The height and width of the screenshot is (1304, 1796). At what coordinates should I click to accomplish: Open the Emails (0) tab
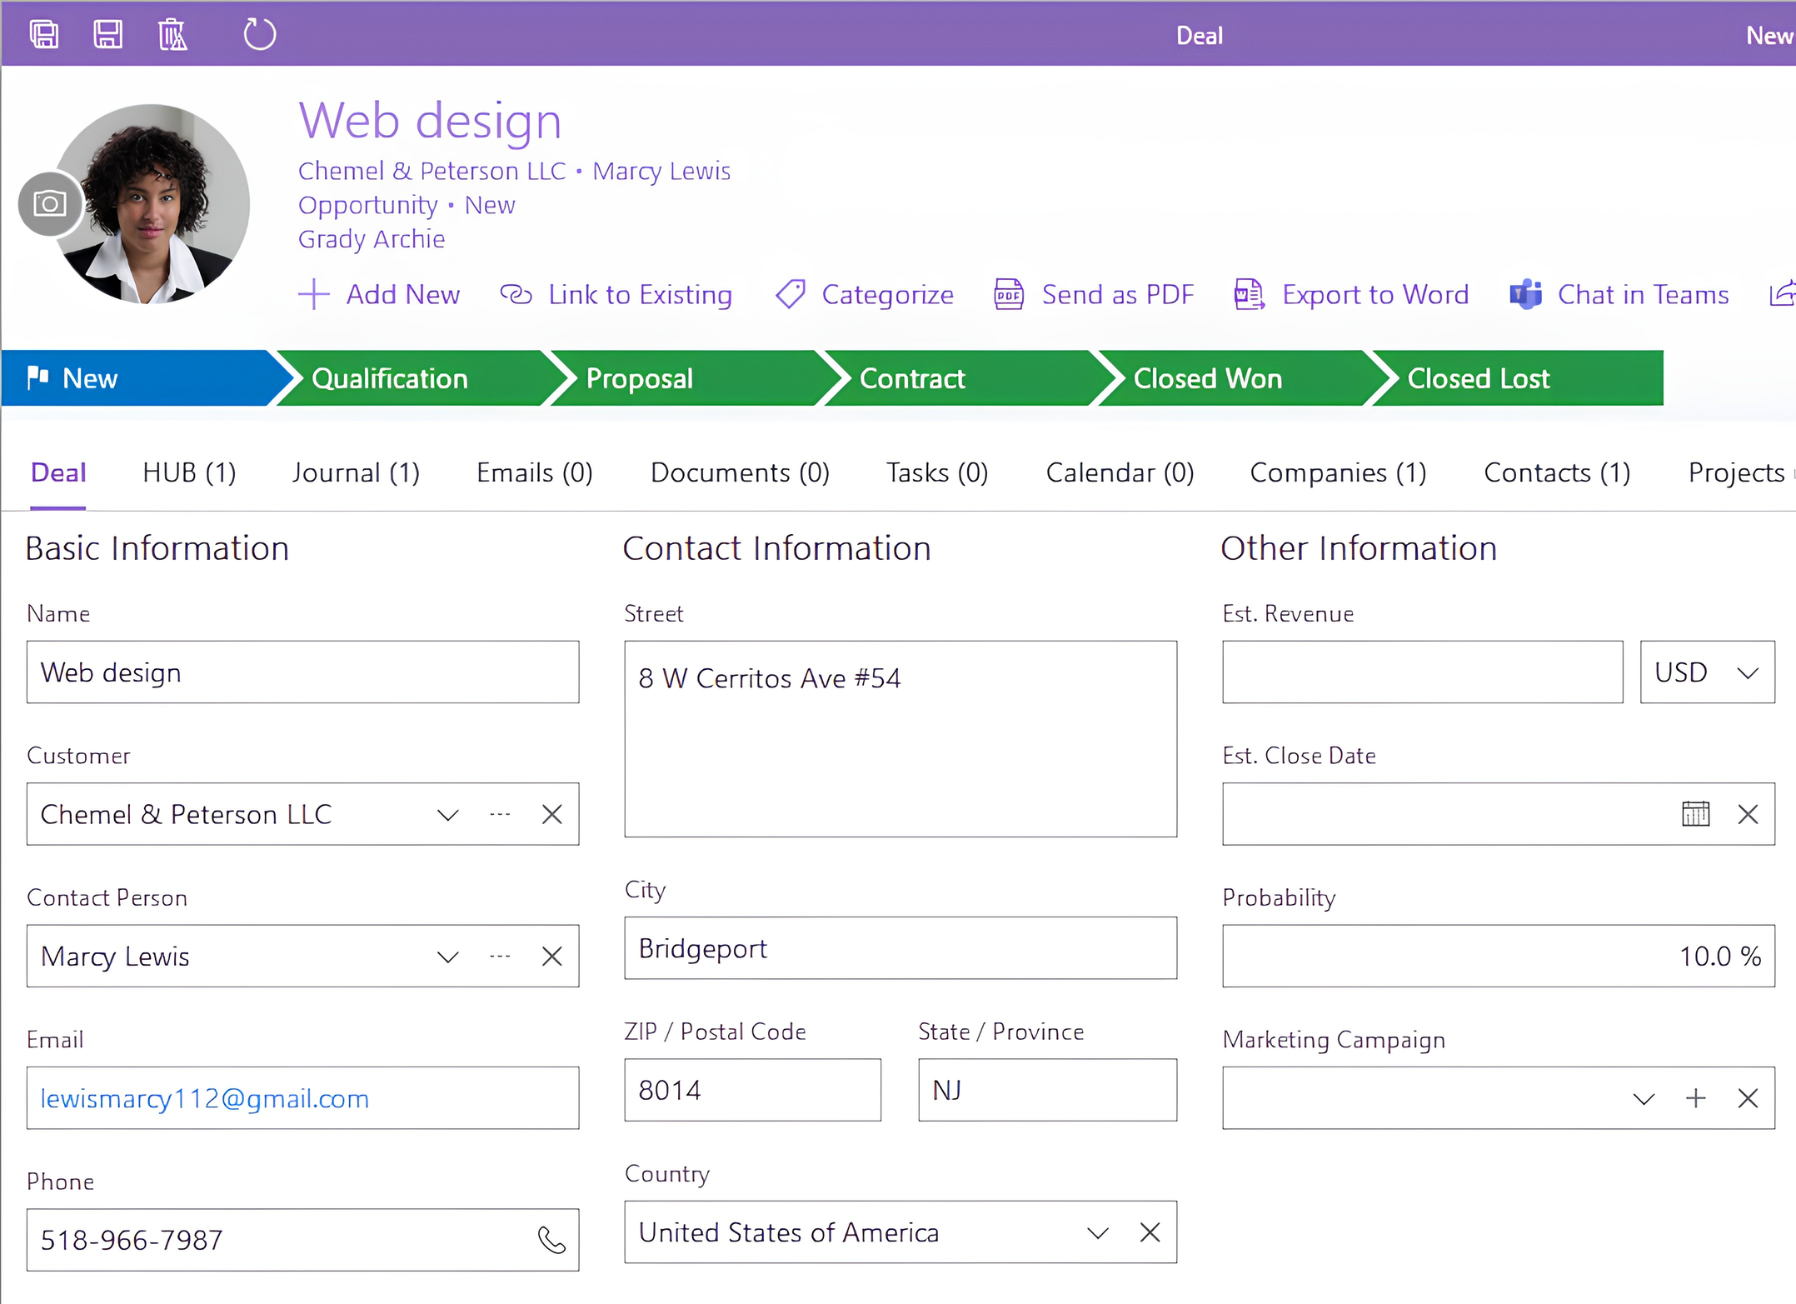point(535,472)
